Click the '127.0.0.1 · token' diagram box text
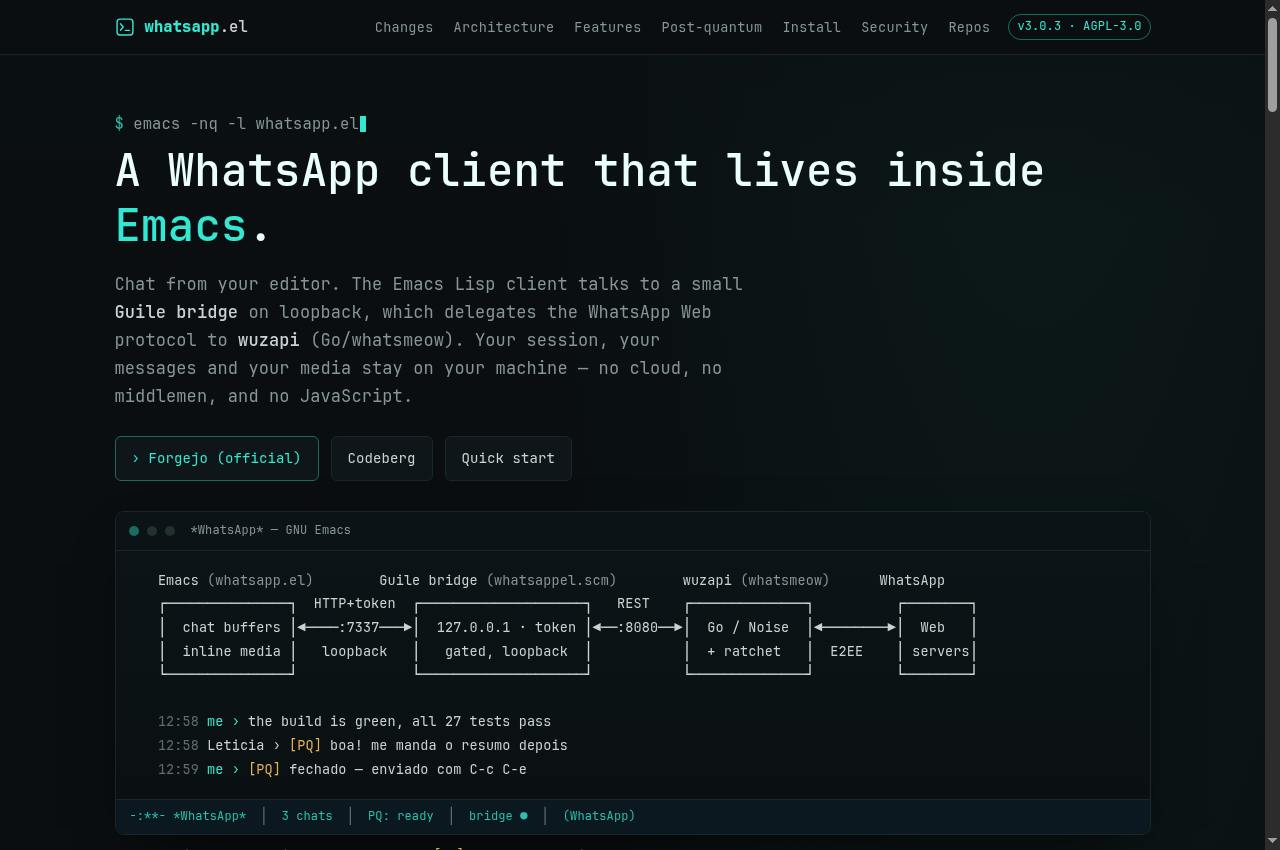 coord(506,627)
